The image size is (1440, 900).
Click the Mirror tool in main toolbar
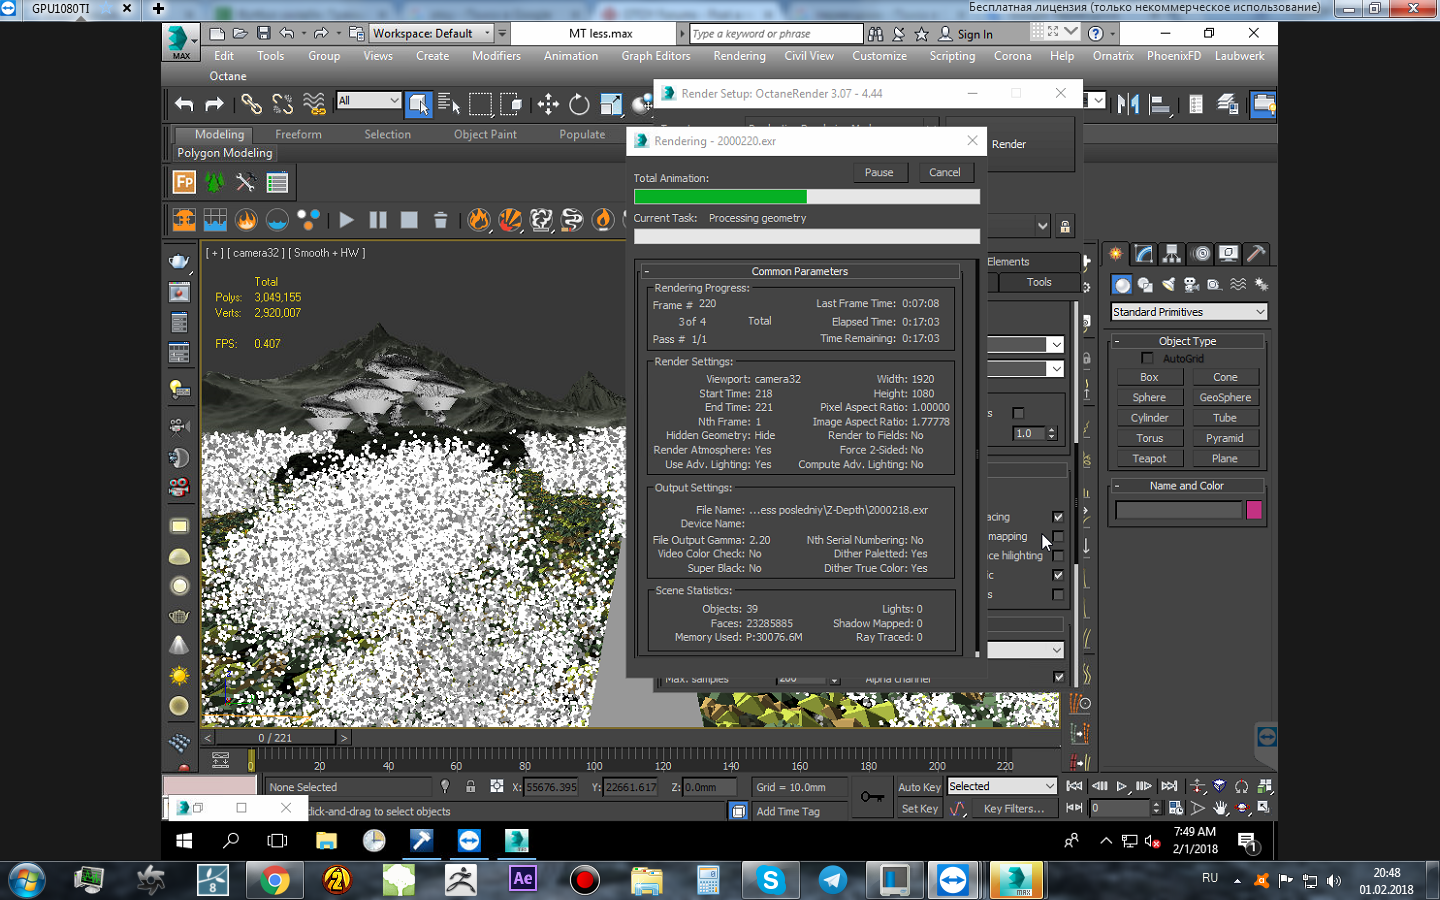click(x=1129, y=104)
